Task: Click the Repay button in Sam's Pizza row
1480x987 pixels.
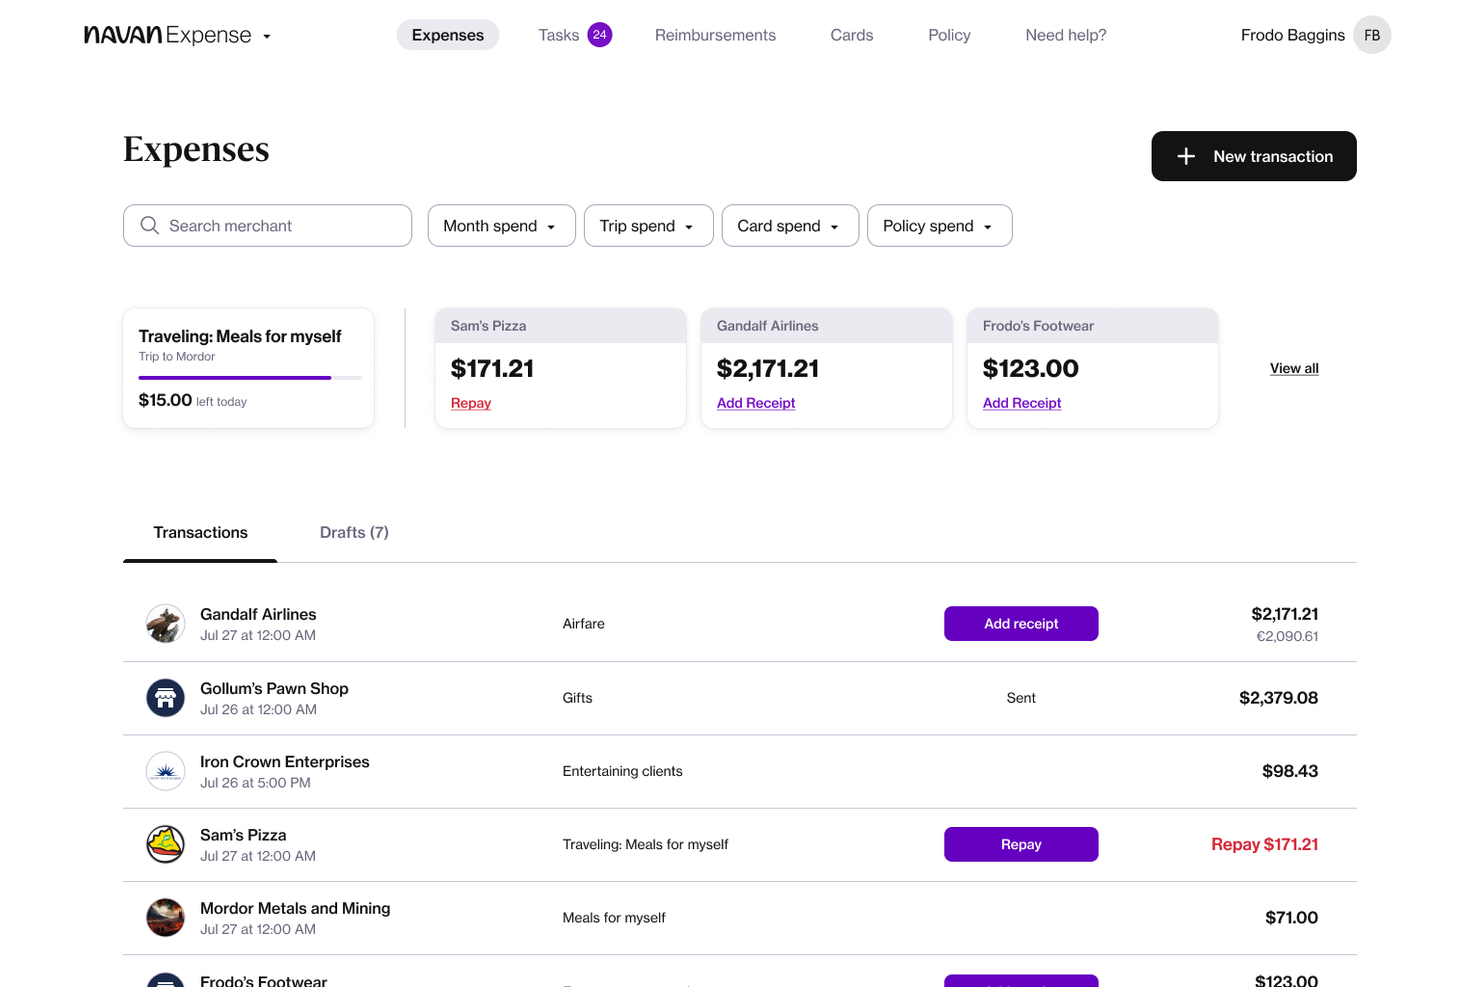Action: click(x=1021, y=844)
